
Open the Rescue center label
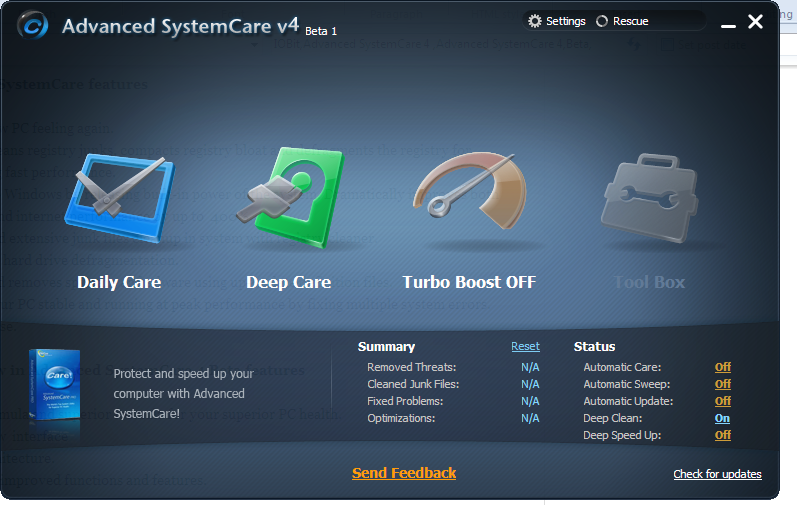tap(630, 21)
